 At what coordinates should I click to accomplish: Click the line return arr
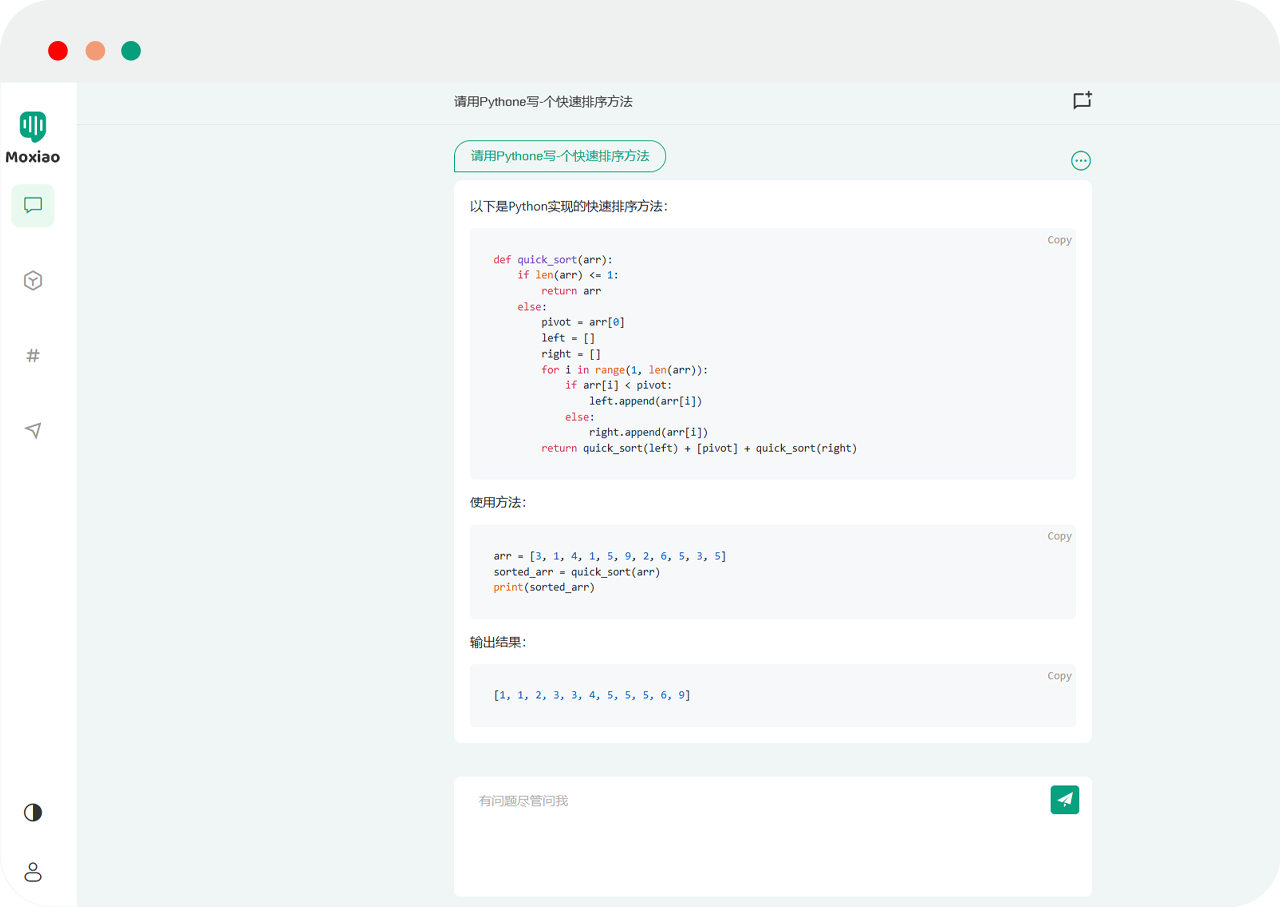(x=571, y=291)
